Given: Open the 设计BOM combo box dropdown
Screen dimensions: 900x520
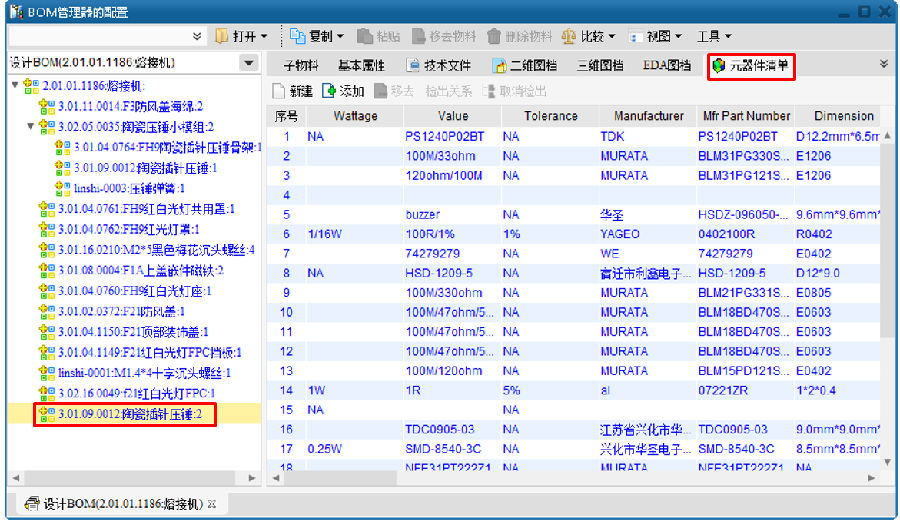Looking at the screenshot, I should coord(248,63).
